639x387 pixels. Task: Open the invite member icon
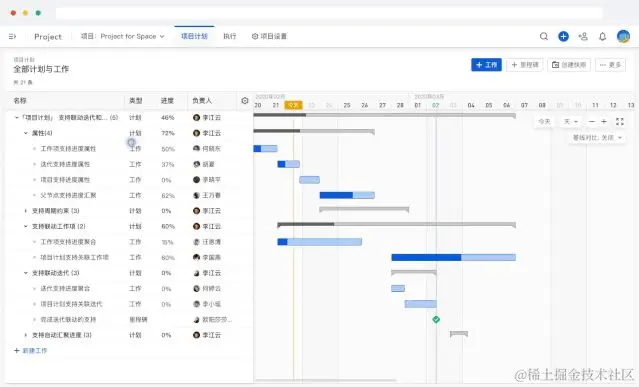pyautogui.click(x=583, y=36)
